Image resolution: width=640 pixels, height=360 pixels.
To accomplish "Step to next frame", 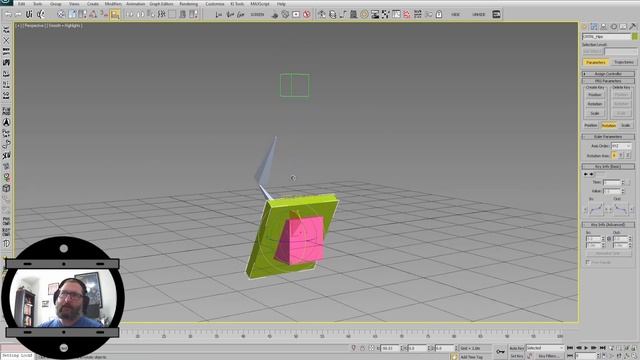I will 594,348.
